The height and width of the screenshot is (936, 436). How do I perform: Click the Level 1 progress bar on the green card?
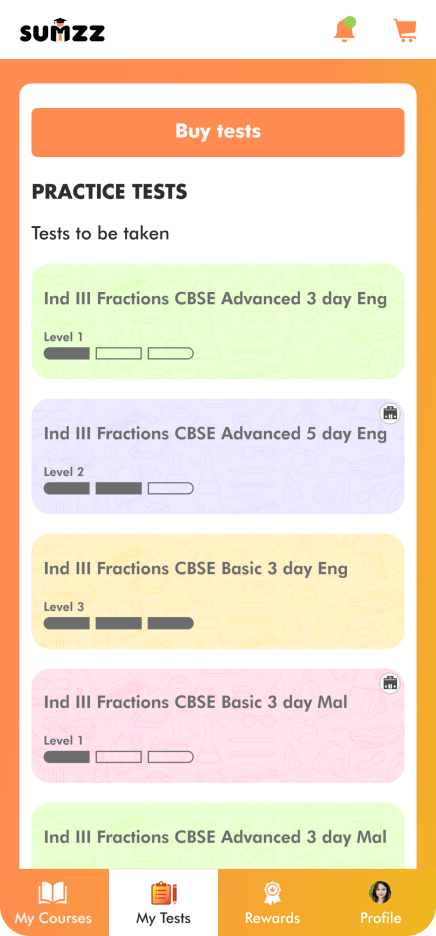(x=119, y=353)
